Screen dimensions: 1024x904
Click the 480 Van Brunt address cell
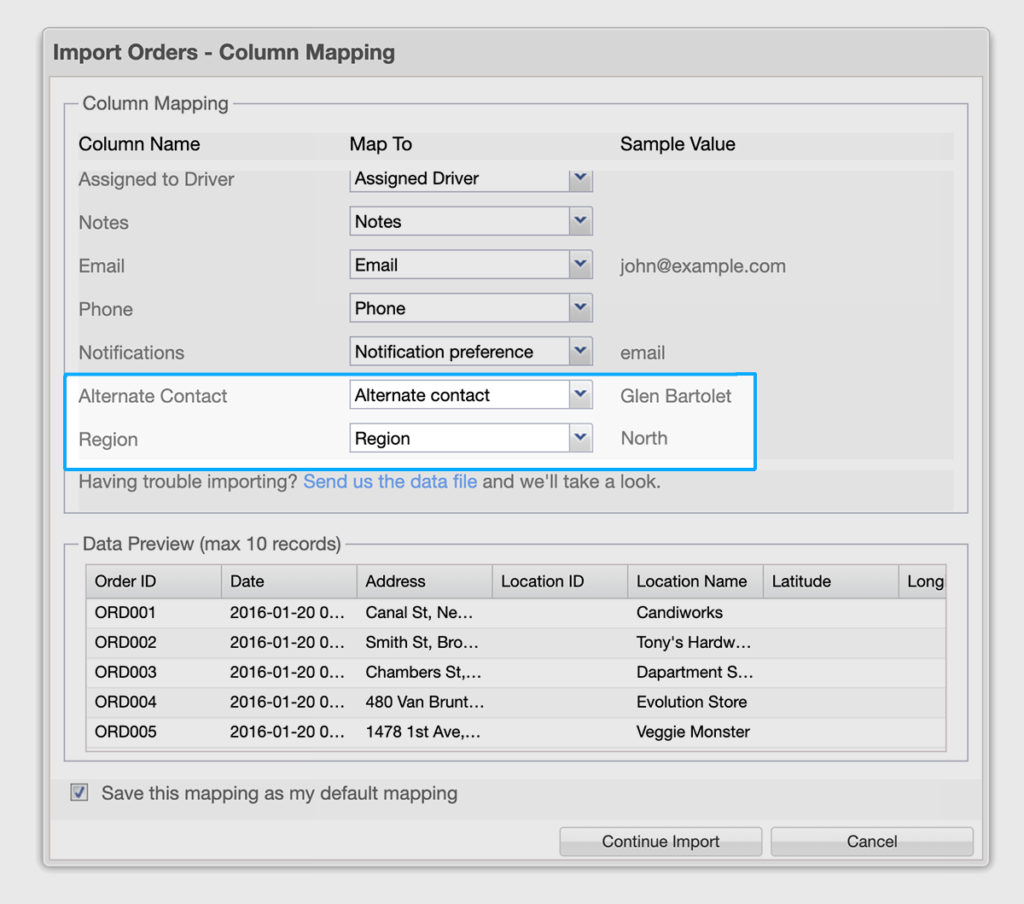[424, 702]
